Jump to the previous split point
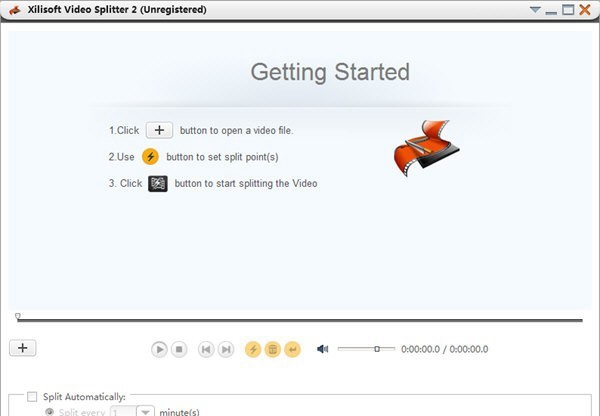 click(x=206, y=349)
